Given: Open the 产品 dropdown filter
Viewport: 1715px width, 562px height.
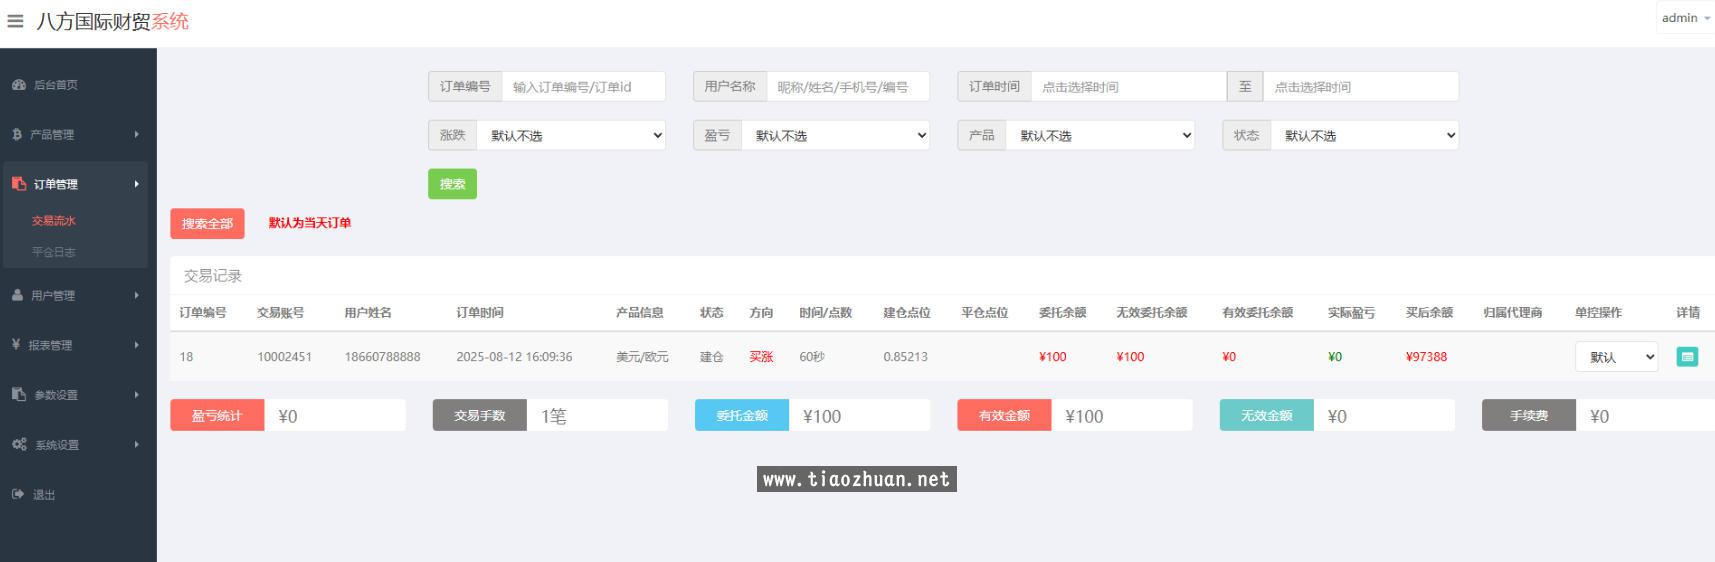Looking at the screenshot, I should [x=1100, y=136].
